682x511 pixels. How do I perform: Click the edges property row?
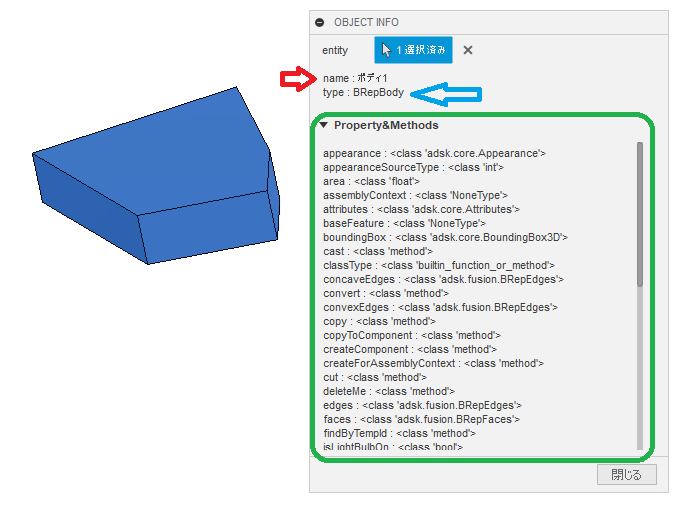422,405
